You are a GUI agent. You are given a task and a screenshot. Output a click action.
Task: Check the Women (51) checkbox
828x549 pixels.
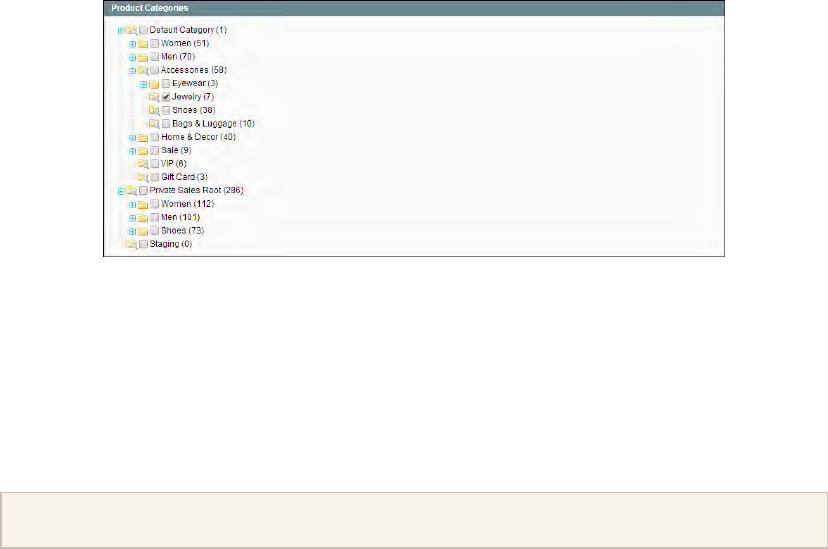pos(155,43)
